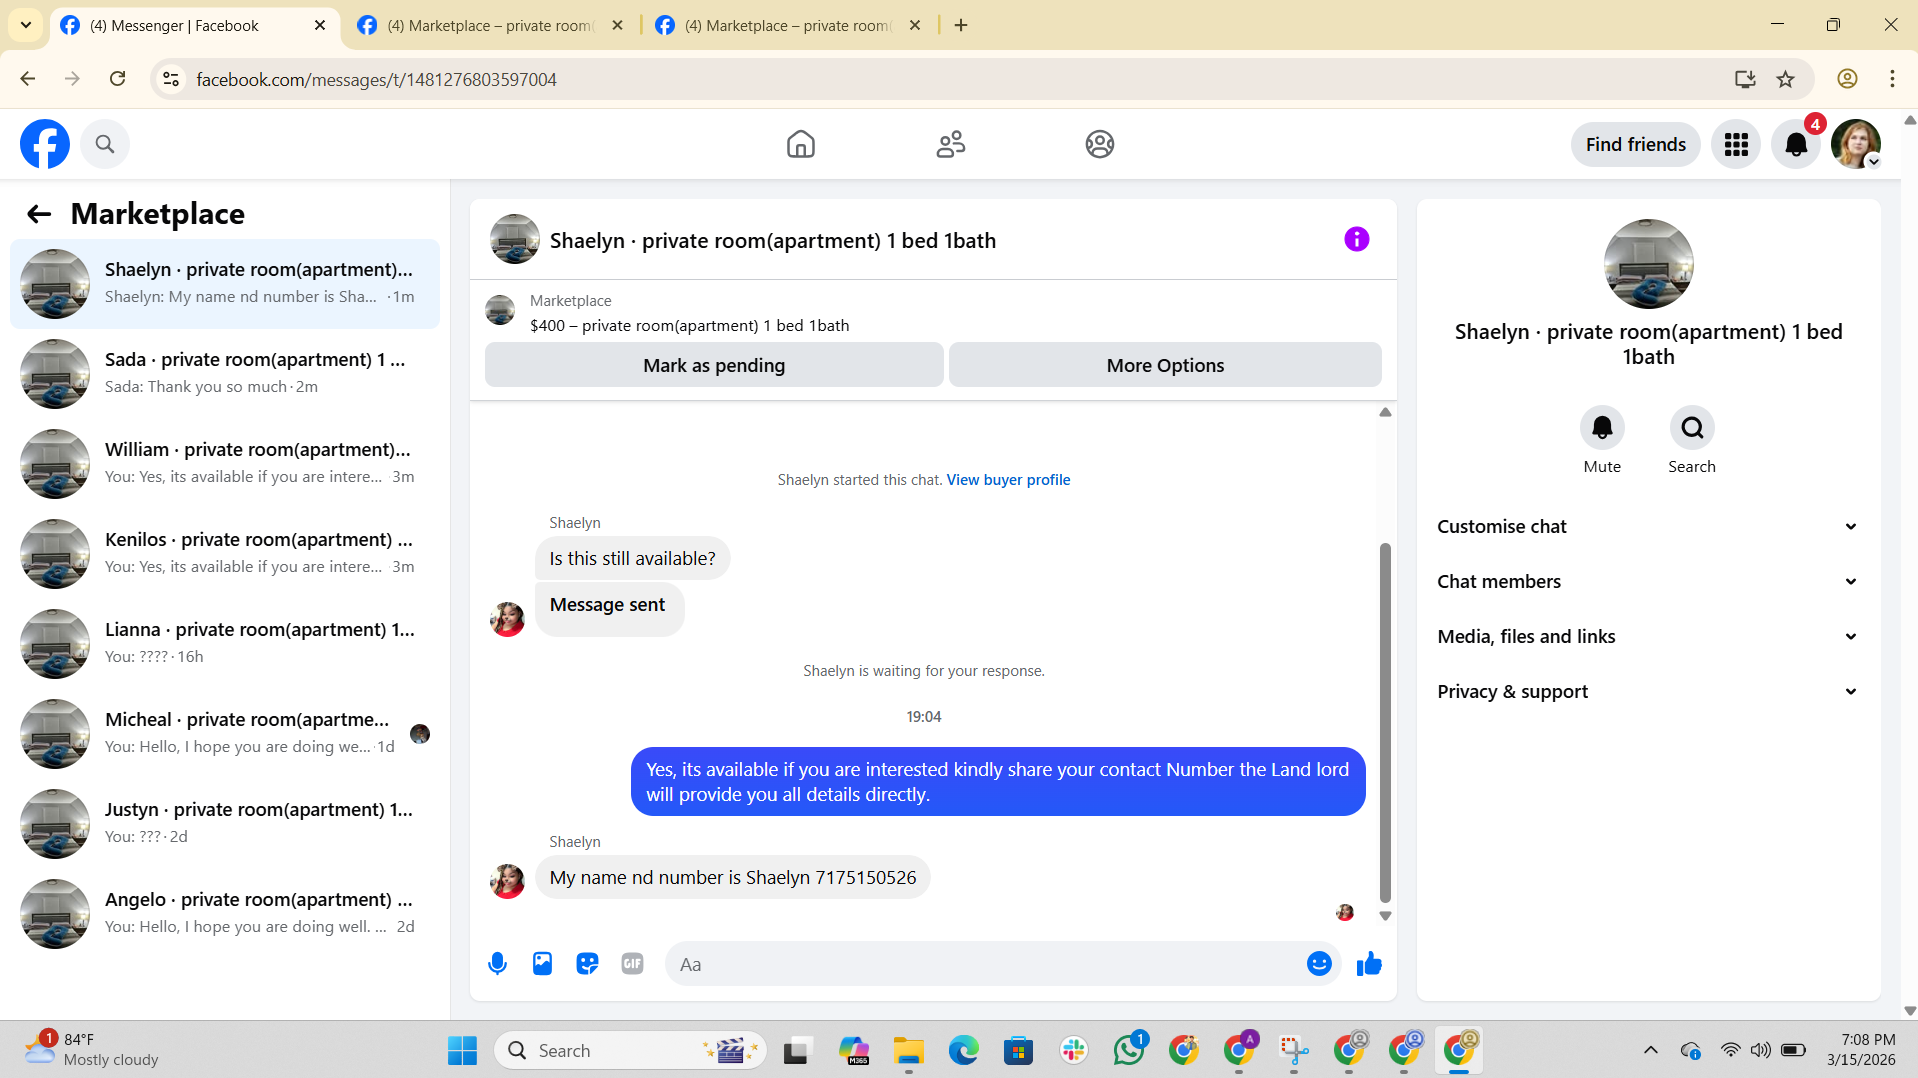Open notifications bell with badge 4

1796,145
